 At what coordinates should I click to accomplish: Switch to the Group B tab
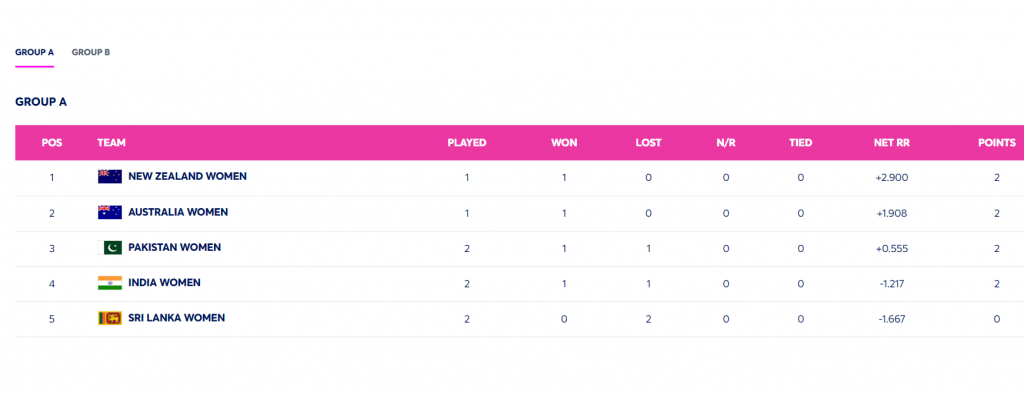pyautogui.click(x=91, y=52)
